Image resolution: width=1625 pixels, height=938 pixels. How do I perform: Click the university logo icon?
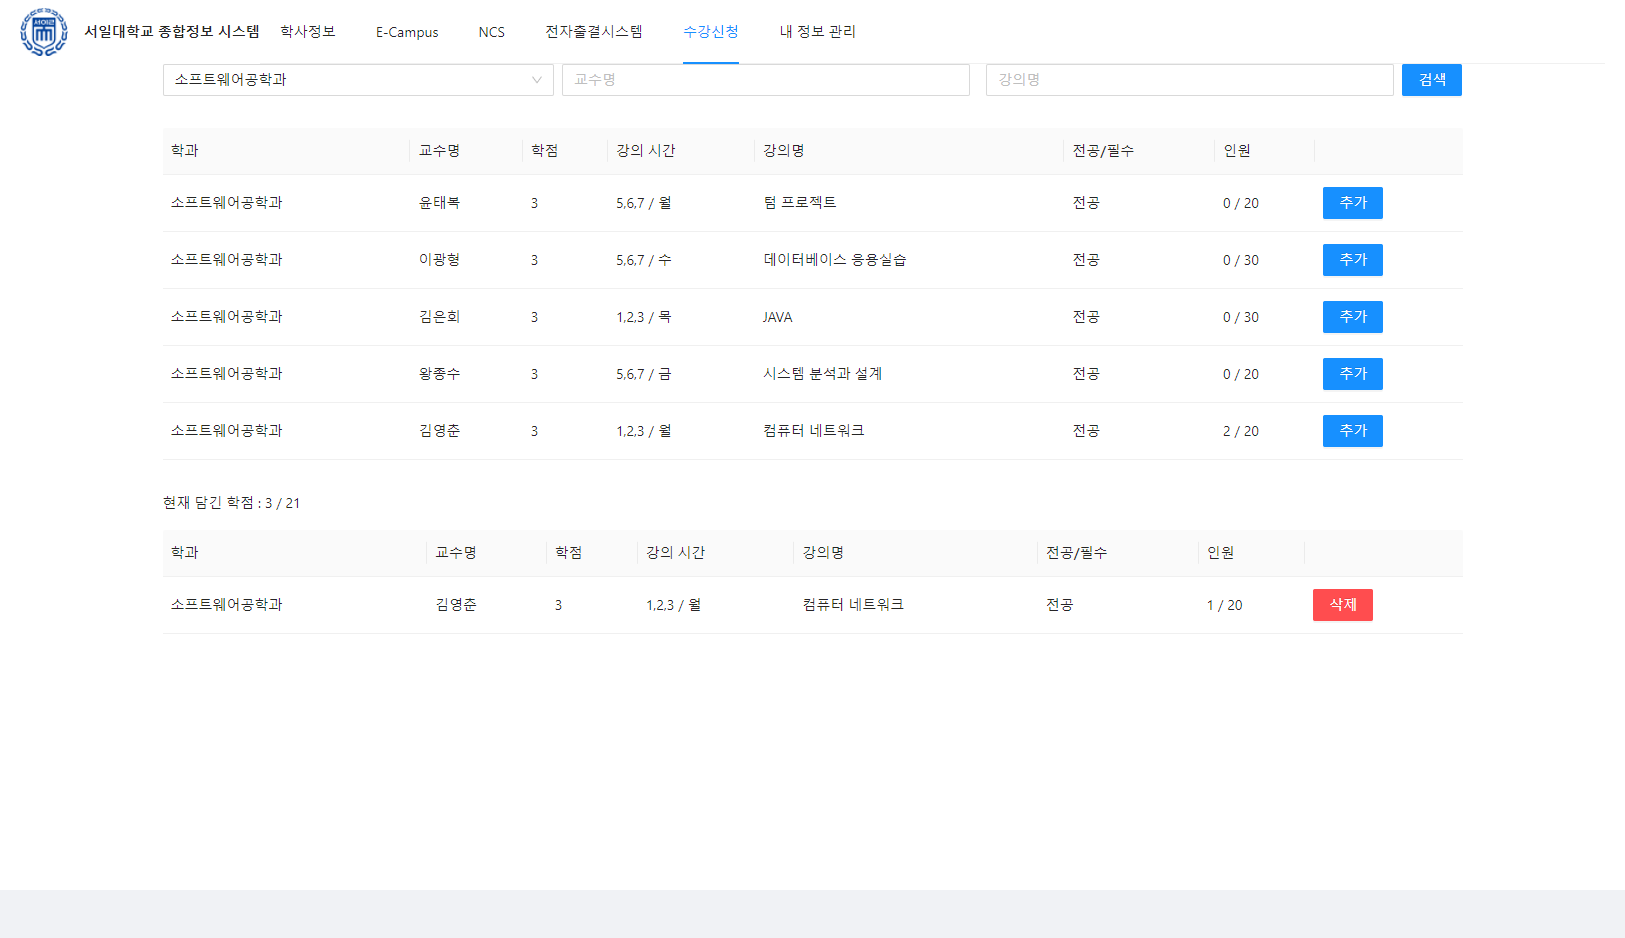(42, 31)
